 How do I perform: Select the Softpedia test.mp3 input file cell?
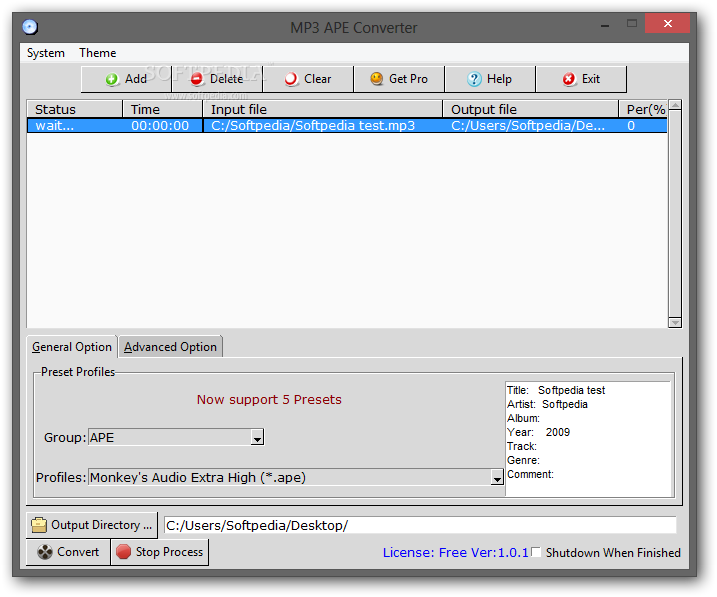(x=322, y=126)
